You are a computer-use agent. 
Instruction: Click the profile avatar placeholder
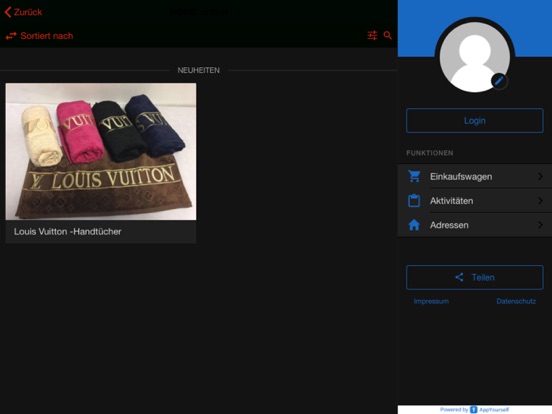pos(475,56)
